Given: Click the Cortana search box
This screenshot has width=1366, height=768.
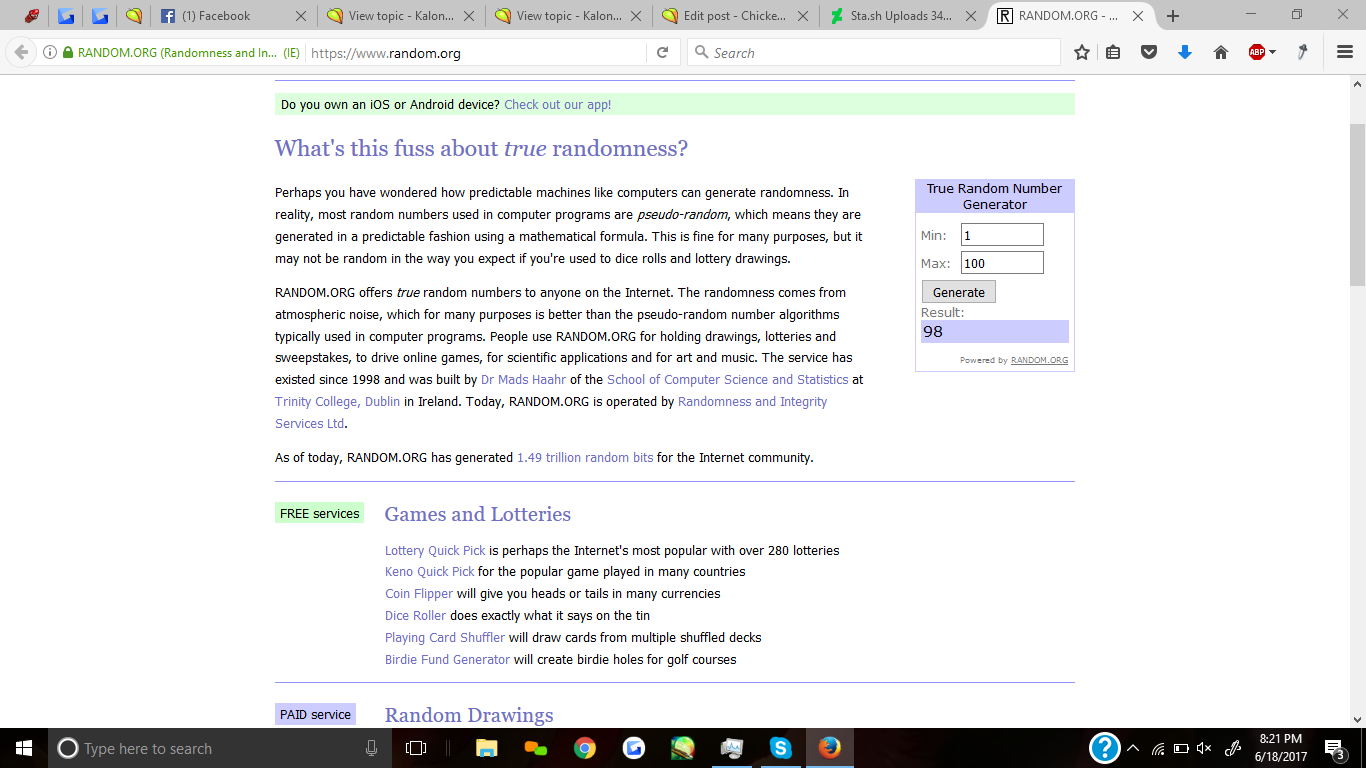Looking at the screenshot, I should click(x=220, y=748).
